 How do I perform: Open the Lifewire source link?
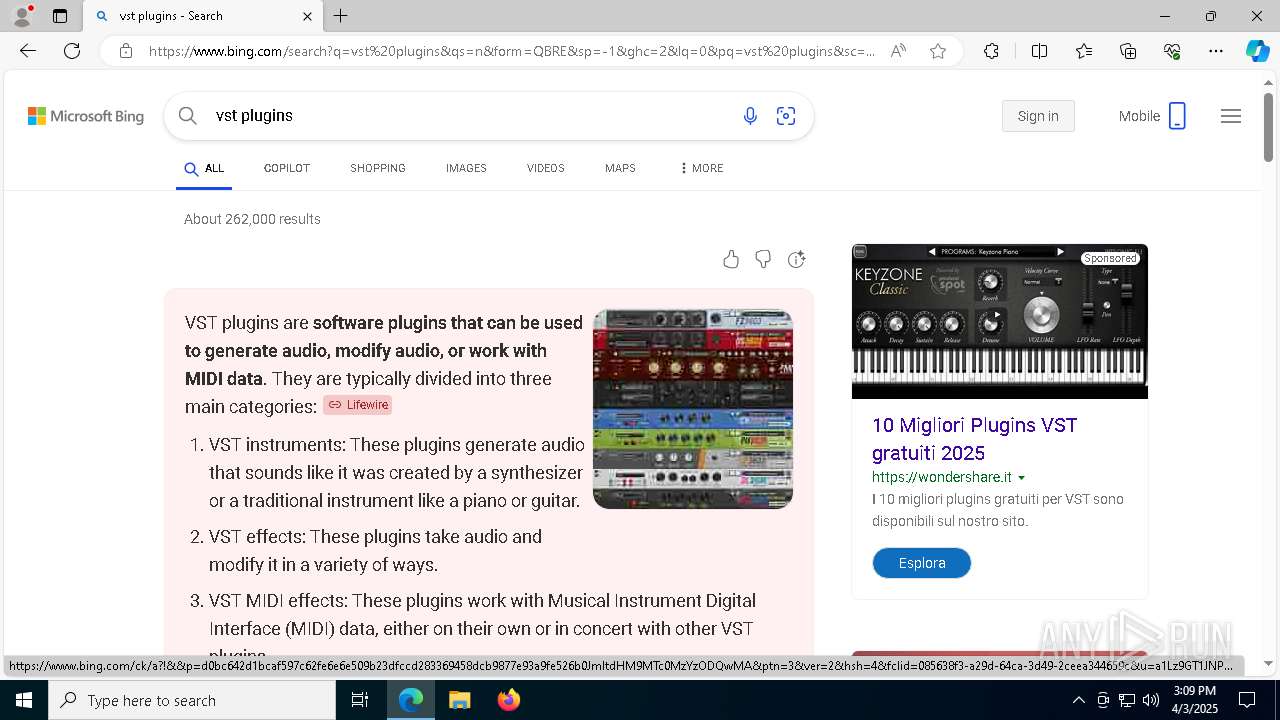coord(357,405)
